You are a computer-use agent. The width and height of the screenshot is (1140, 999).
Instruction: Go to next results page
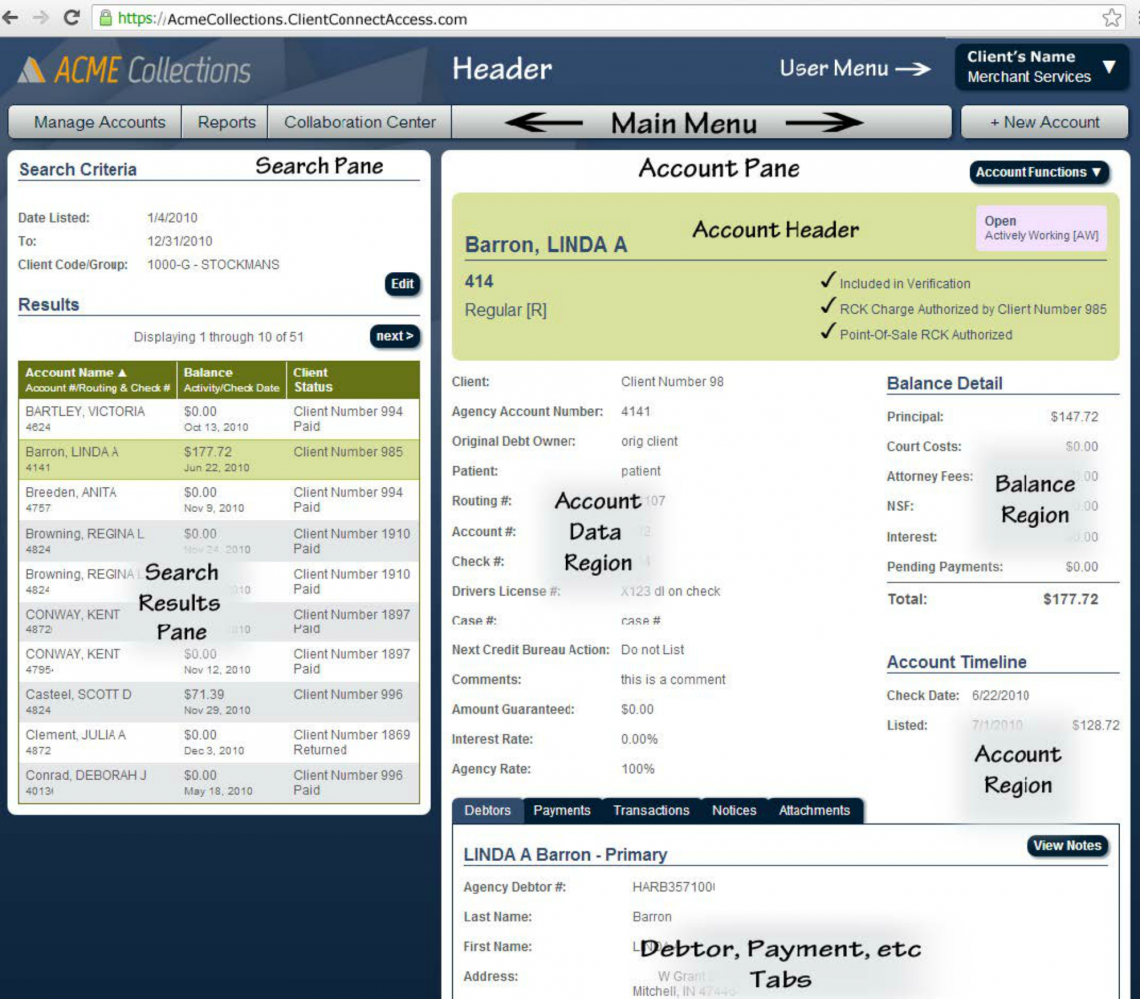[395, 336]
